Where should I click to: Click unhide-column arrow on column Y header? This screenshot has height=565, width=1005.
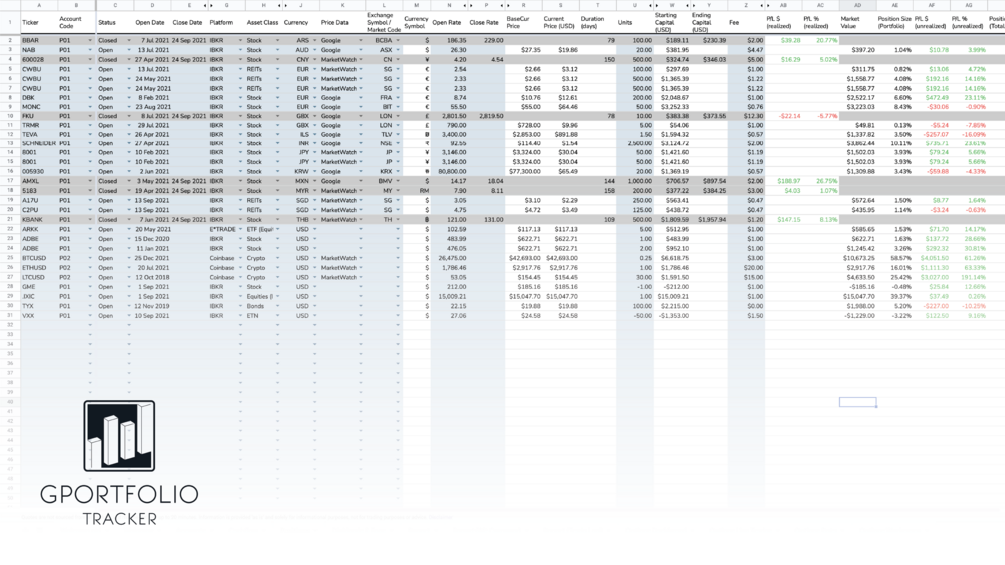(x=694, y=5)
